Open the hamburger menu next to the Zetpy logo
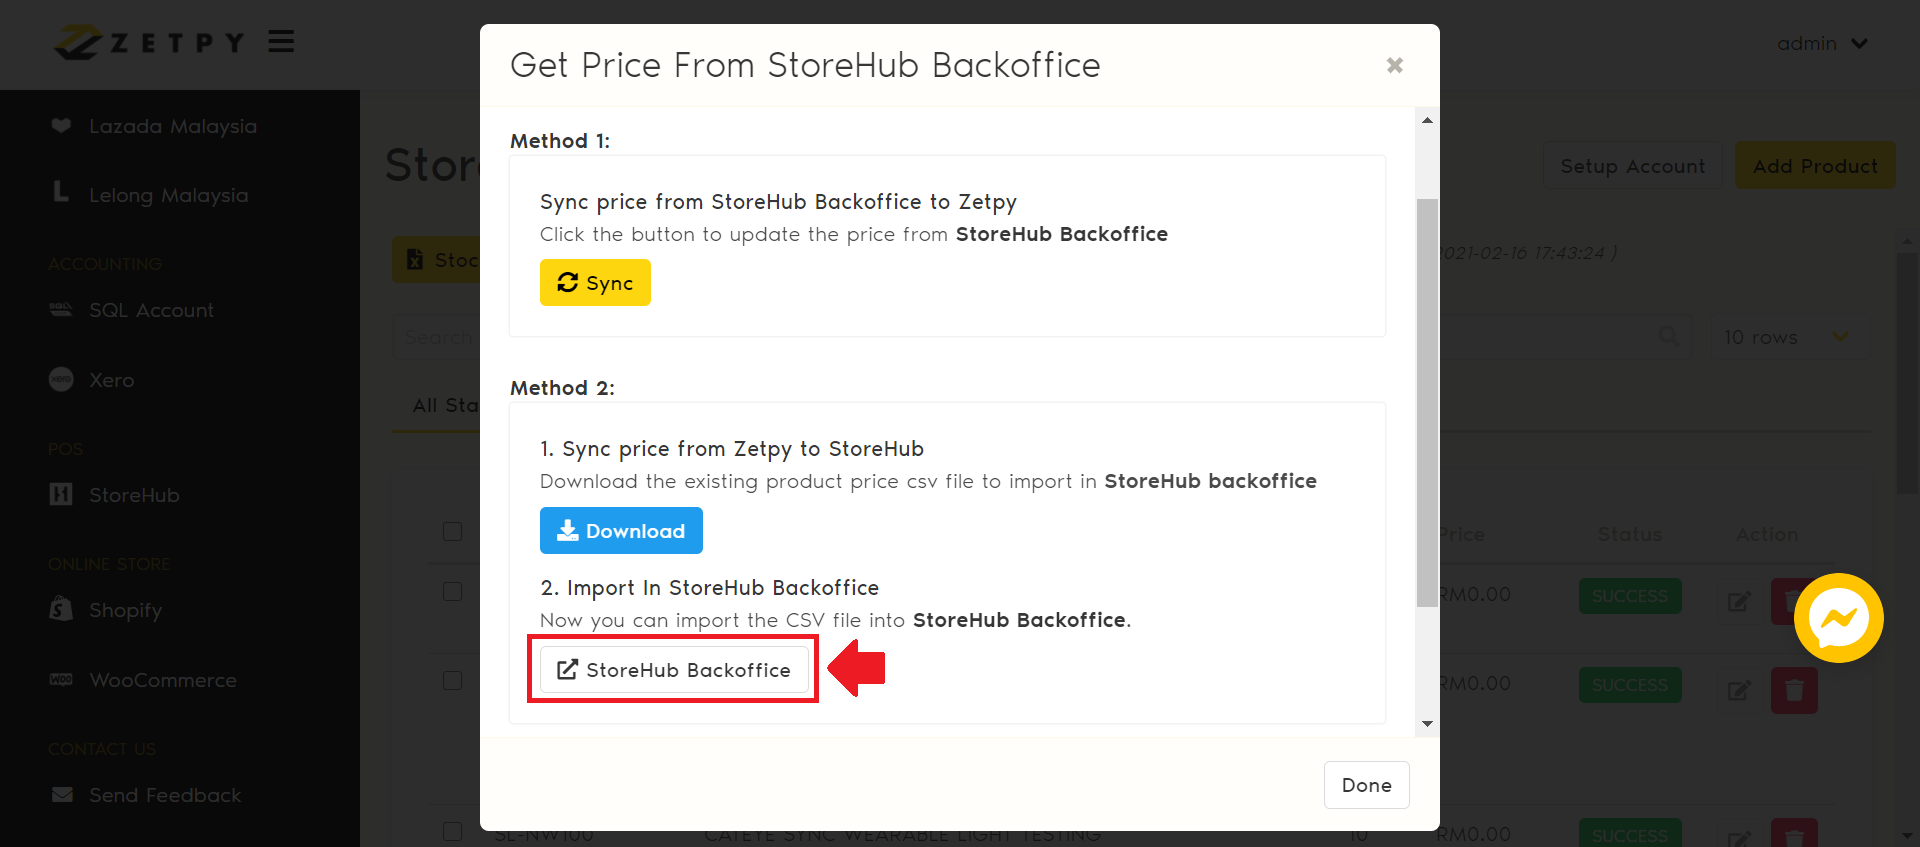 click(x=281, y=42)
